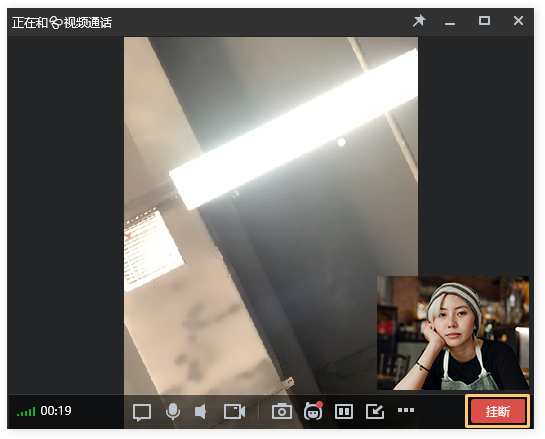Switch to side-by-side split view

[x=344, y=412]
